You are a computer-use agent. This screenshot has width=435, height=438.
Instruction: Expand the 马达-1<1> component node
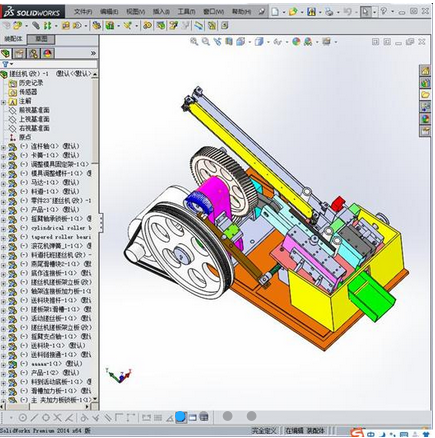point(3,183)
